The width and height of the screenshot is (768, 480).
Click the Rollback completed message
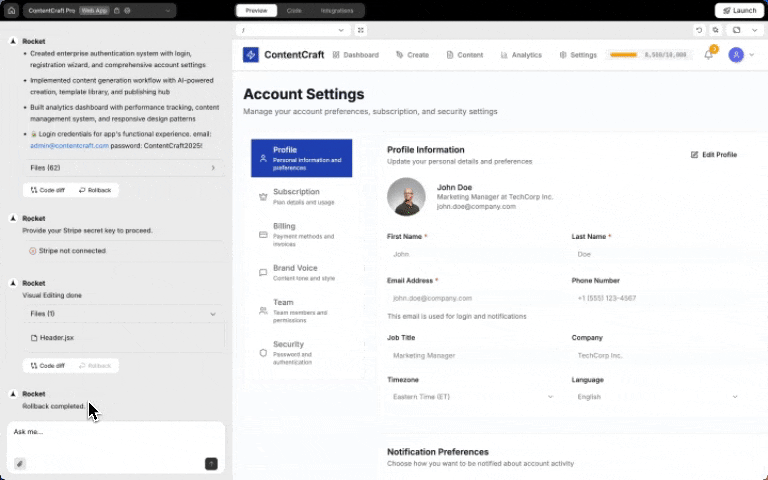coord(53,406)
